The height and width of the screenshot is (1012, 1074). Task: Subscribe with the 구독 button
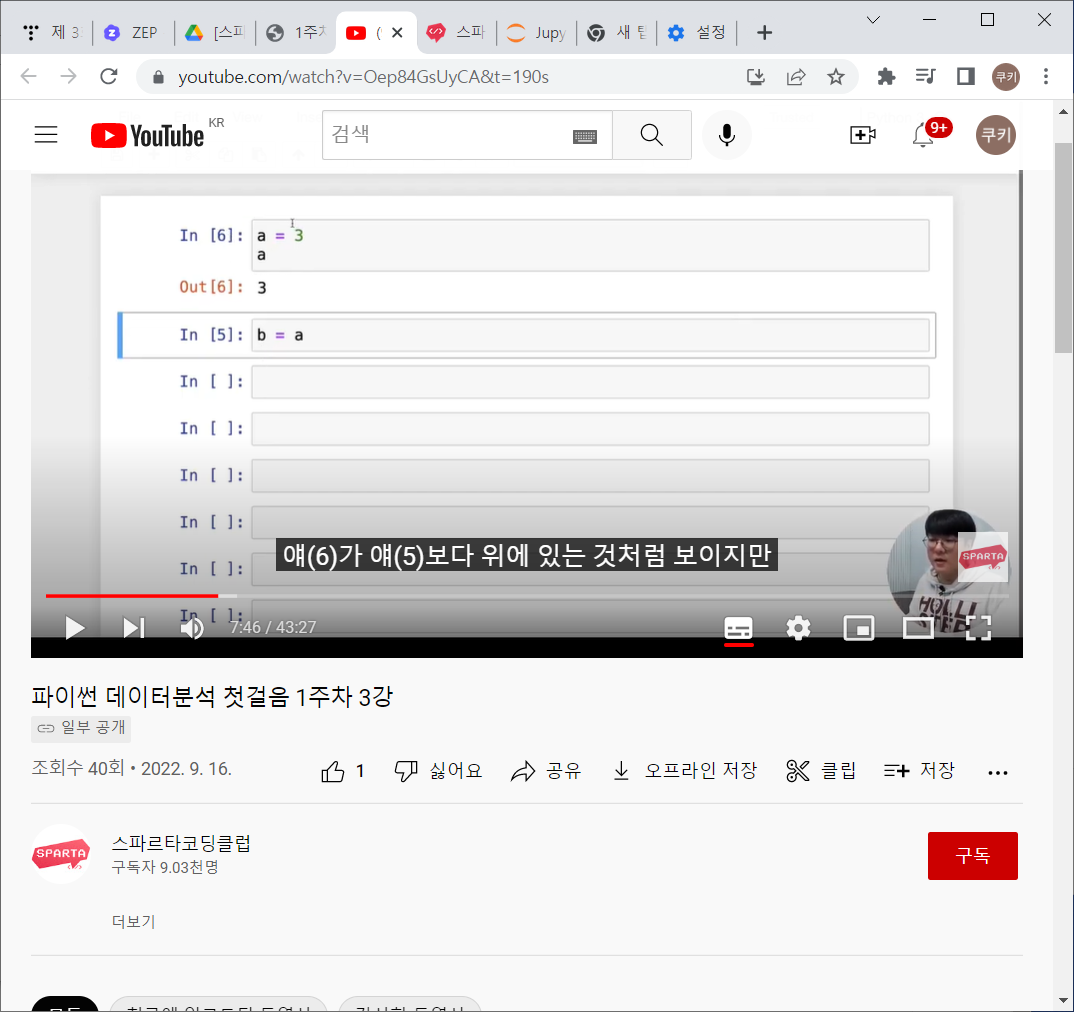tap(973, 856)
